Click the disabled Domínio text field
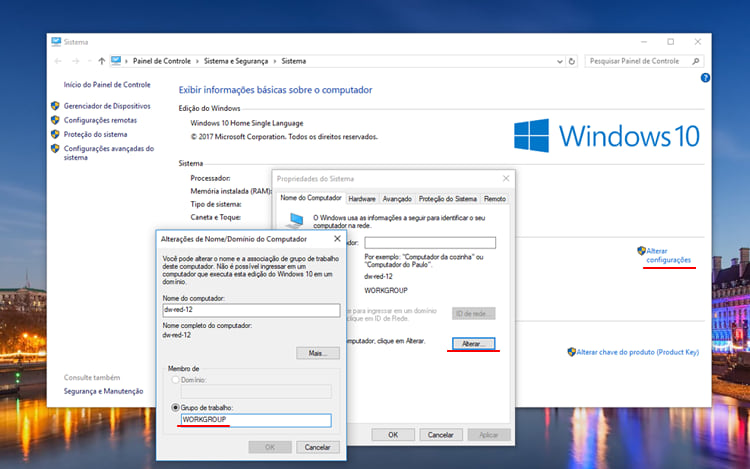The width and height of the screenshot is (750, 469). click(x=256, y=392)
